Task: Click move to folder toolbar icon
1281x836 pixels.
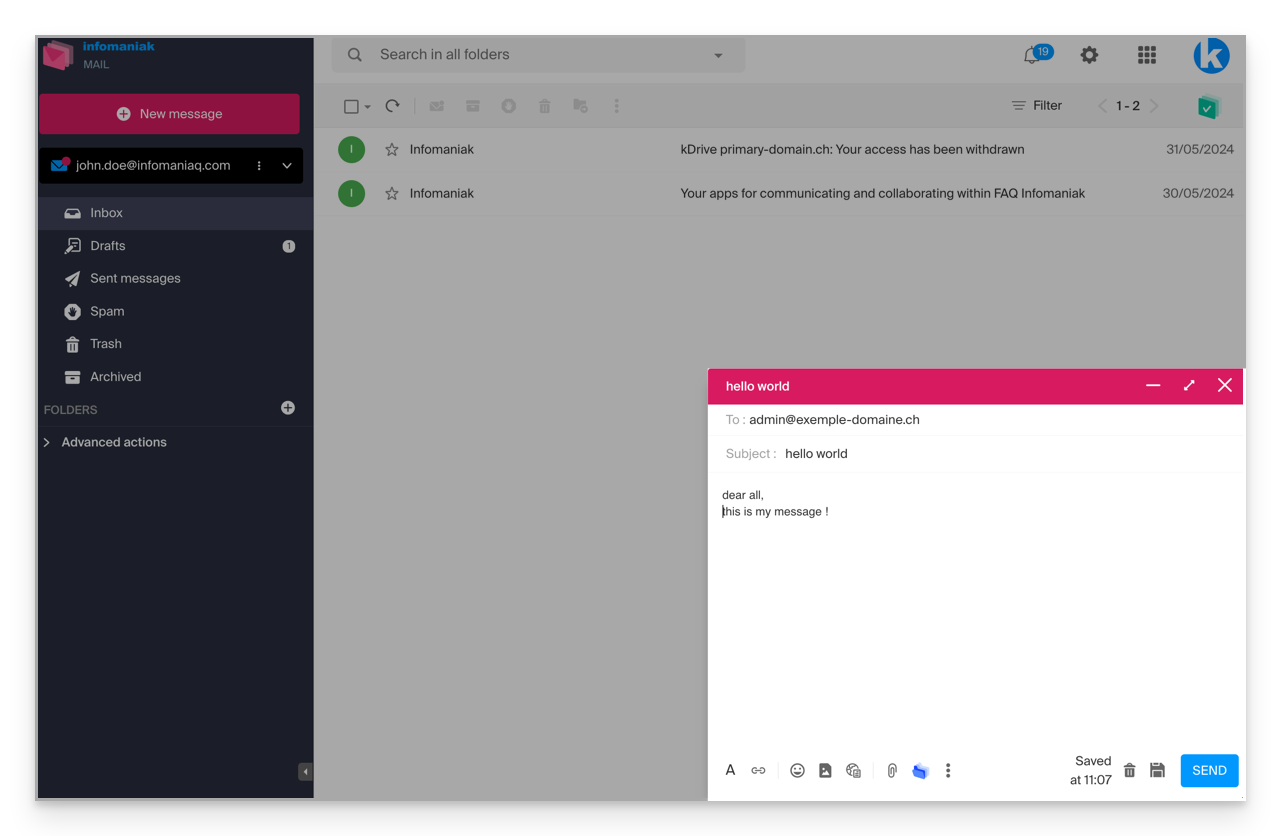Action: (x=580, y=106)
